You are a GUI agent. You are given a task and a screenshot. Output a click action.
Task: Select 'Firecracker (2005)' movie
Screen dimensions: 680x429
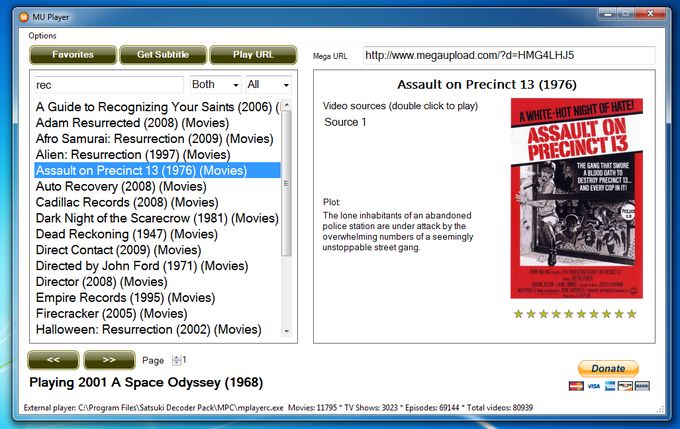158,314
